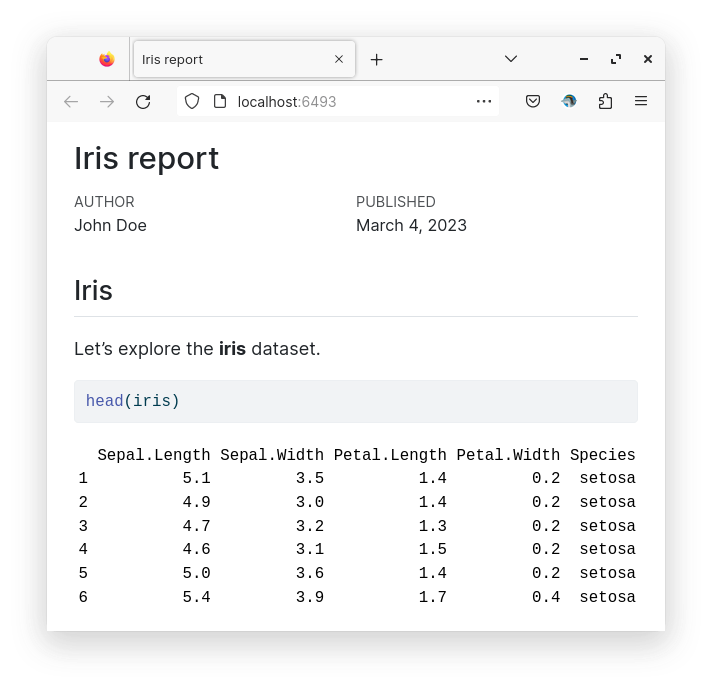This screenshot has height=688, width=712.
Task: Minimize the Firefox window
Action: coord(584,60)
